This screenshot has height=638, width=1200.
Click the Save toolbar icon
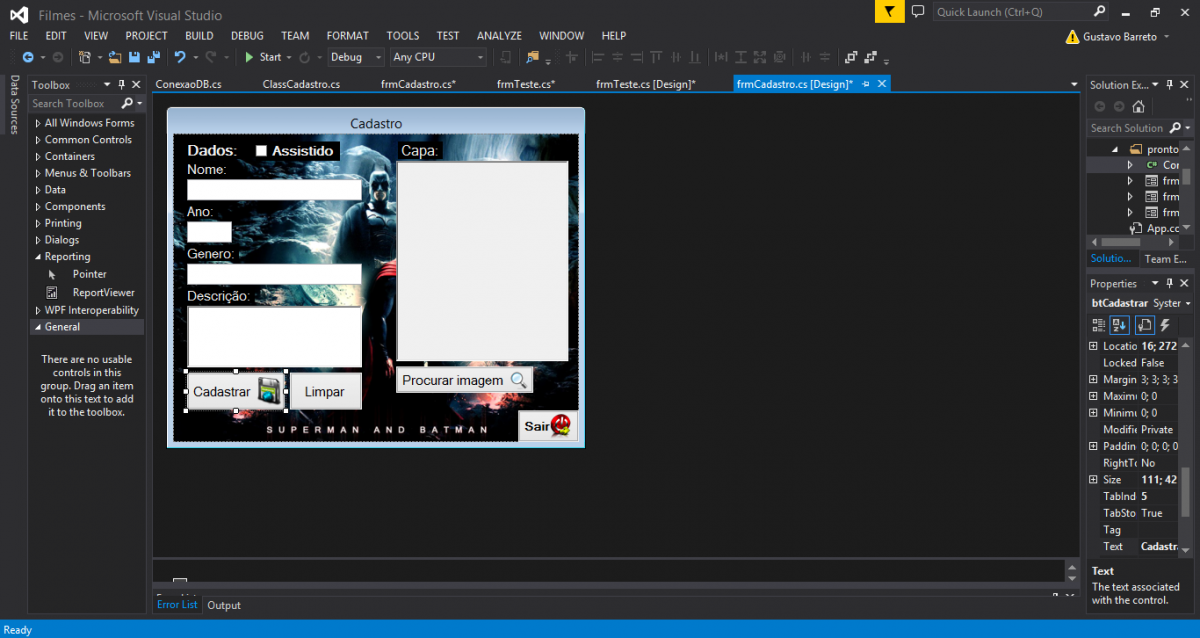133,57
